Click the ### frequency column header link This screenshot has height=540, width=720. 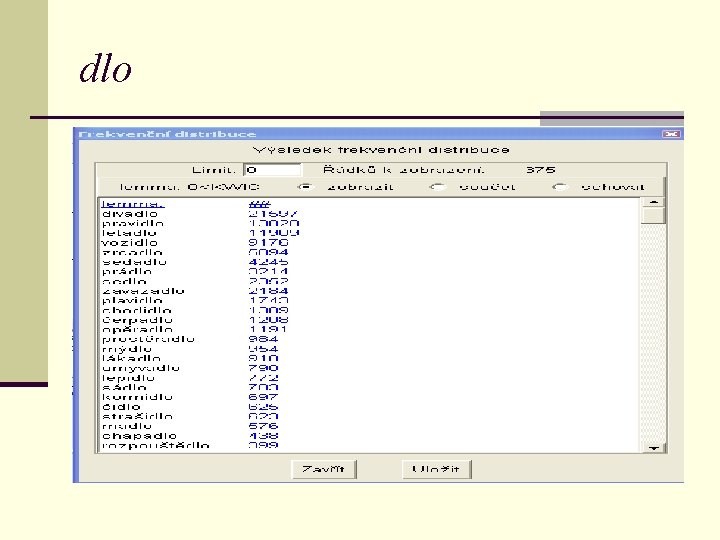point(259,204)
